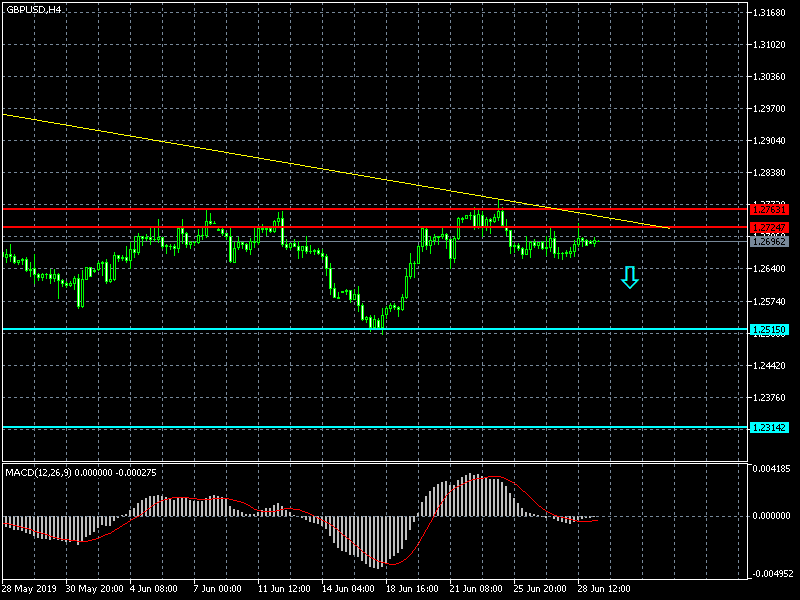The height and width of the screenshot is (600, 800).
Task: Select the 1.27247 red price tag
Action: point(769,228)
